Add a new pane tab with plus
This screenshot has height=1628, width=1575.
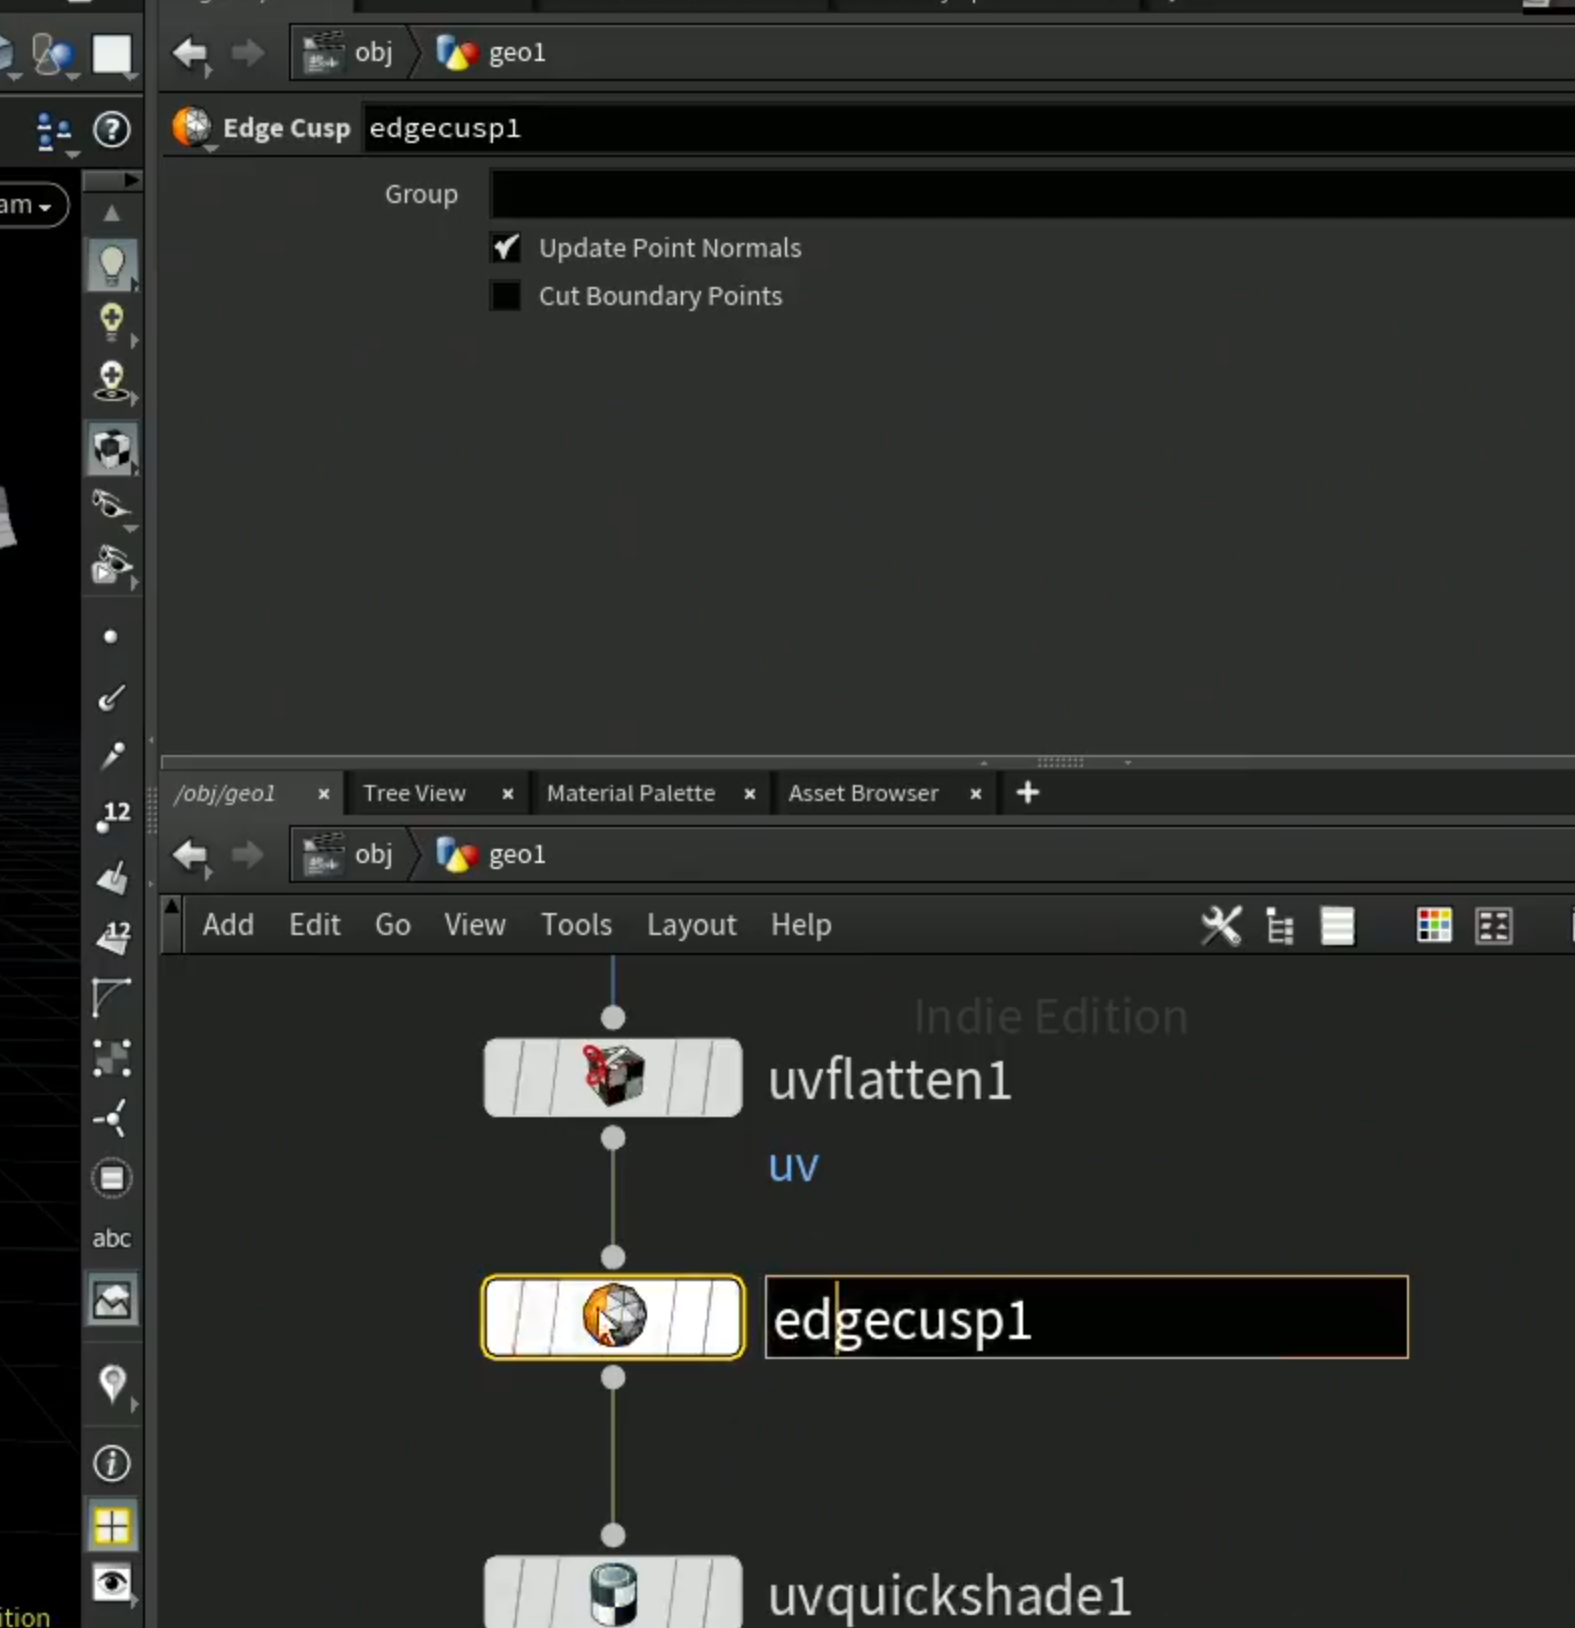pos(1027,793)
